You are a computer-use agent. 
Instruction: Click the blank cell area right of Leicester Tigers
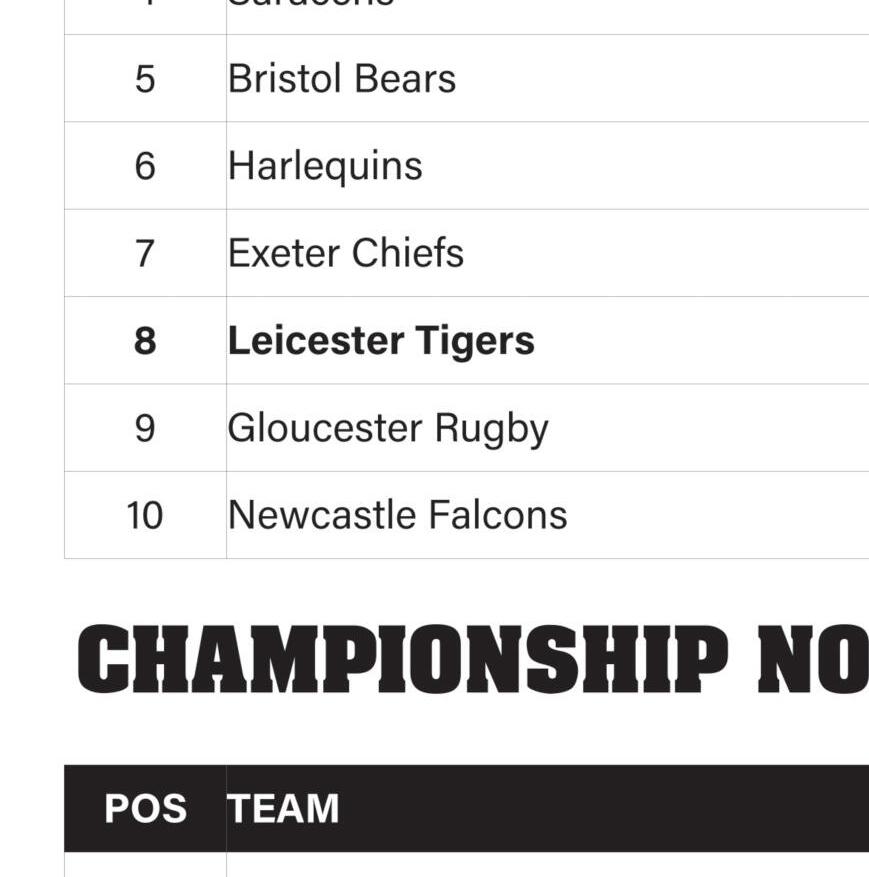point(700,341)
